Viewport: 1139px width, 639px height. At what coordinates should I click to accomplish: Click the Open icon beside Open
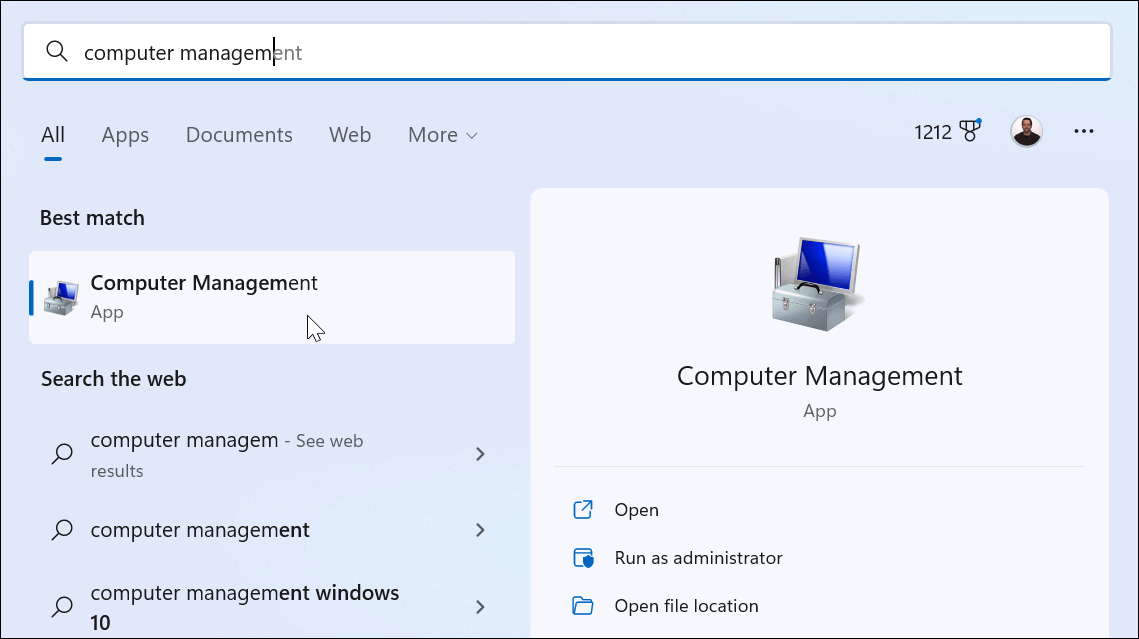pyautogui.click(x=583, y=510)
